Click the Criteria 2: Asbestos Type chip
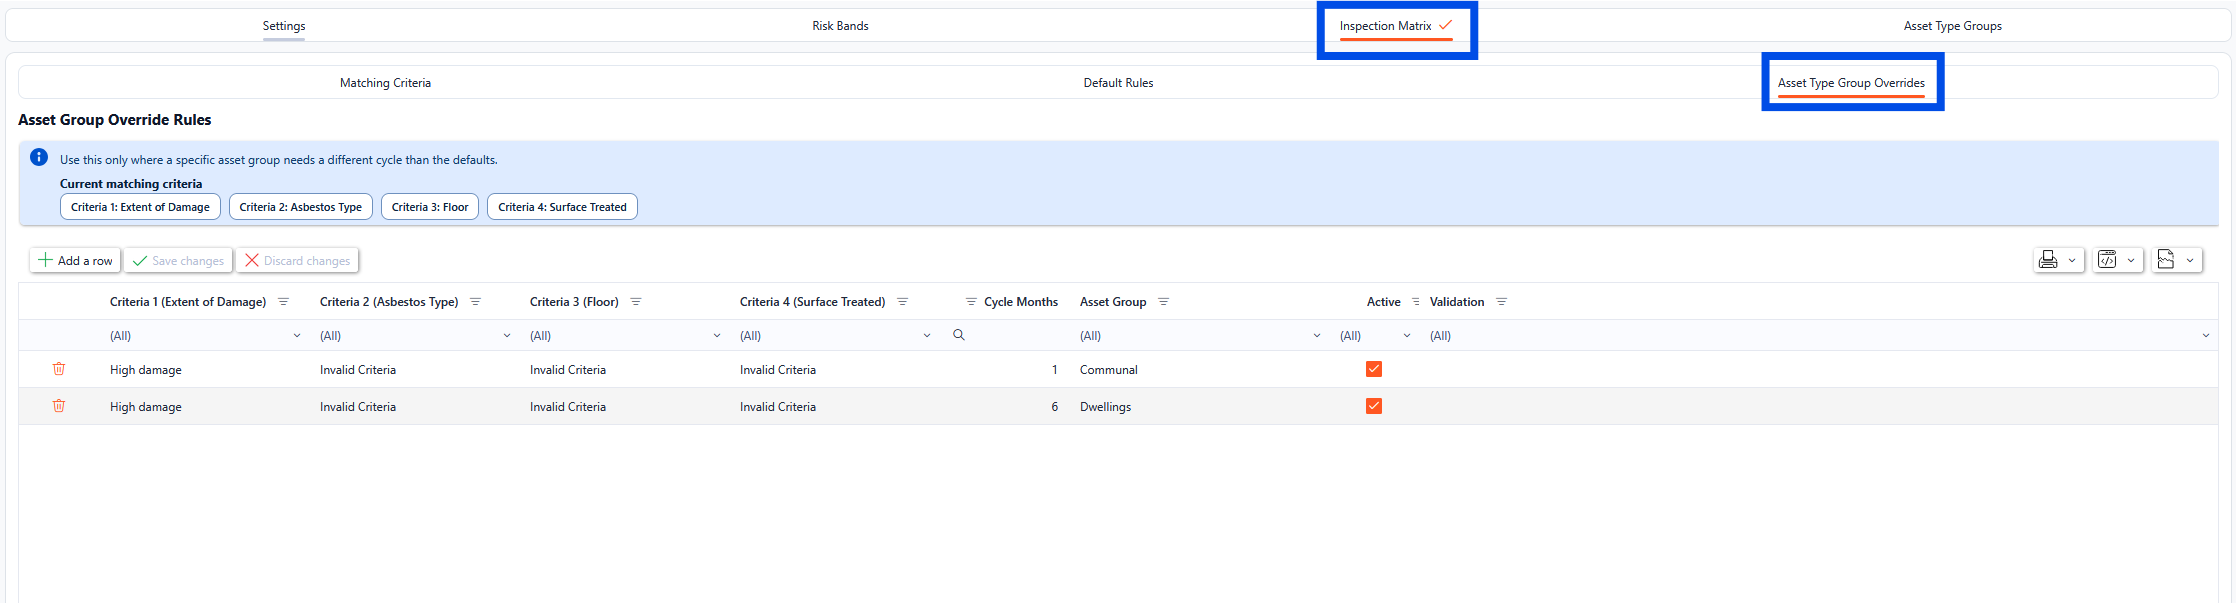The width and height of the screenshot is (2236, 603). pyautogui.click(x=301, y=207)
